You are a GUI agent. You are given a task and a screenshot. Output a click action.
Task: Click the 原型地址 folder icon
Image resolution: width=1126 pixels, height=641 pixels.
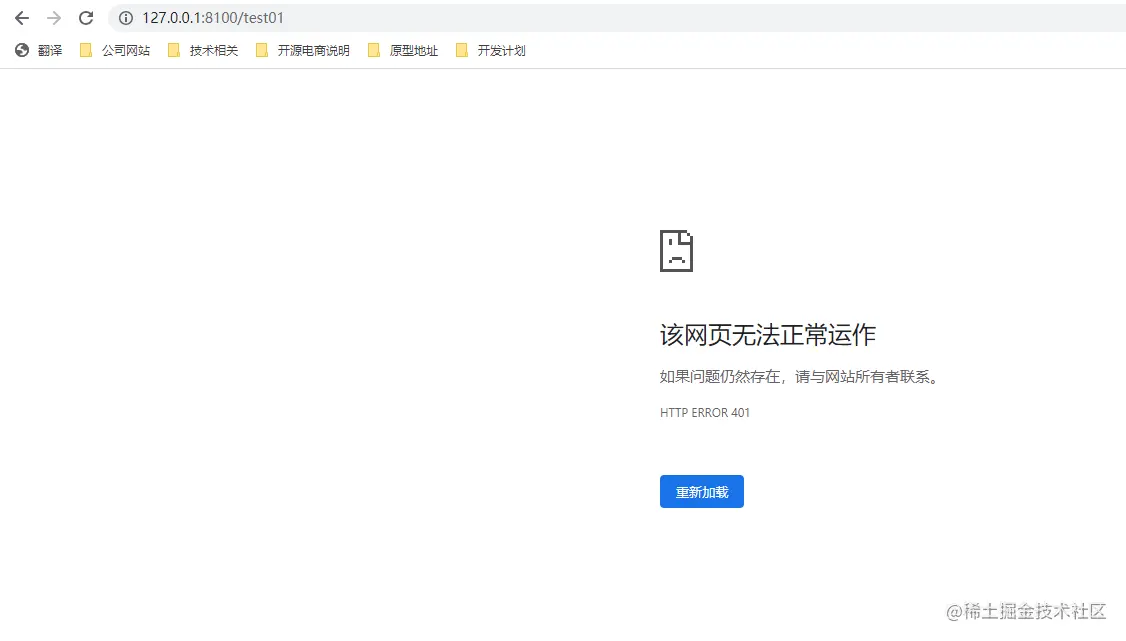(x=374, y=49)
